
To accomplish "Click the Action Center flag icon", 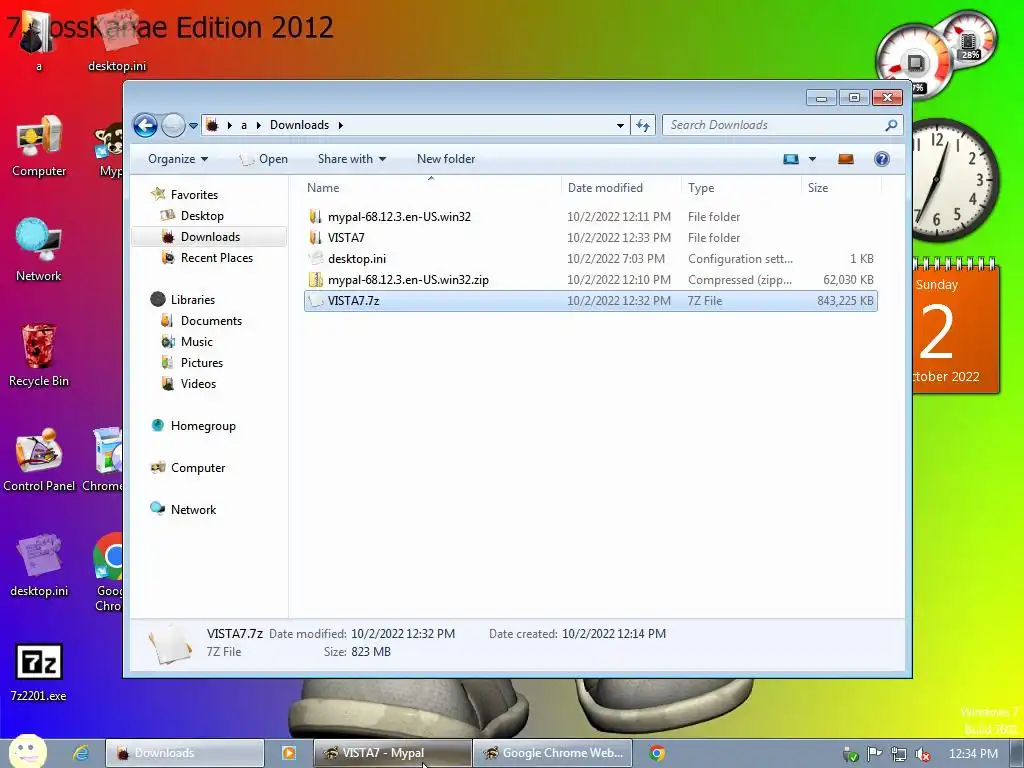I will pyautogui.click(x=874, y=754).
